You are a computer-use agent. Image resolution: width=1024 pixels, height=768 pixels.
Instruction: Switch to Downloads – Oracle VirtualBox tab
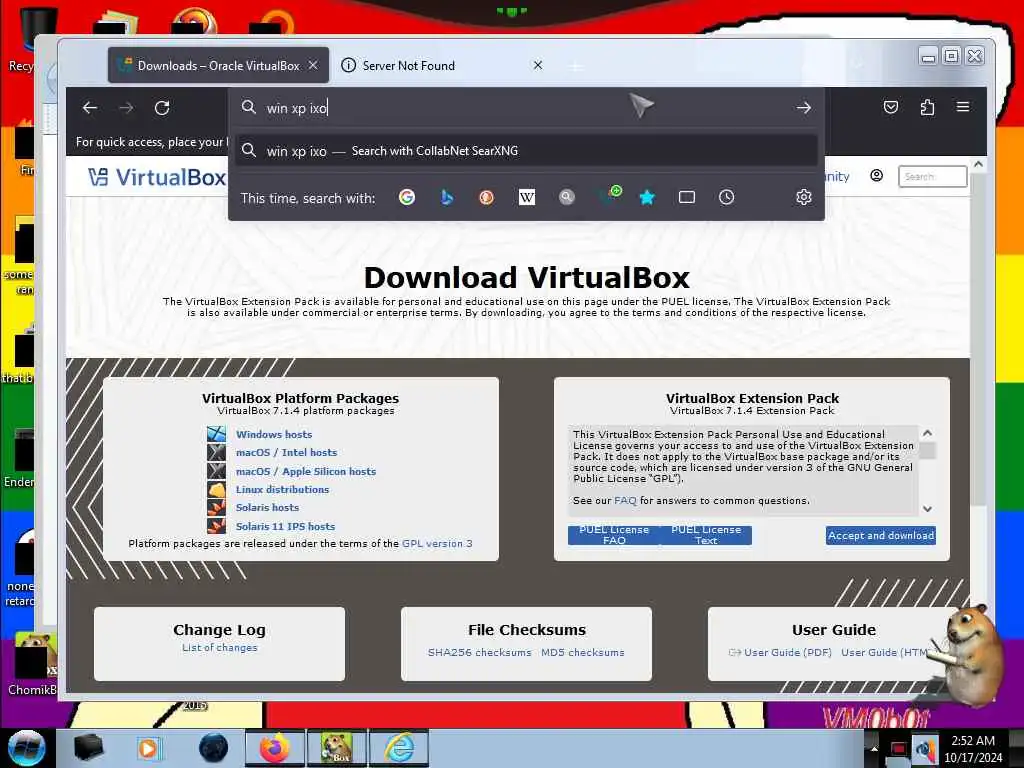pyautogui.click(x=218, y=65)
